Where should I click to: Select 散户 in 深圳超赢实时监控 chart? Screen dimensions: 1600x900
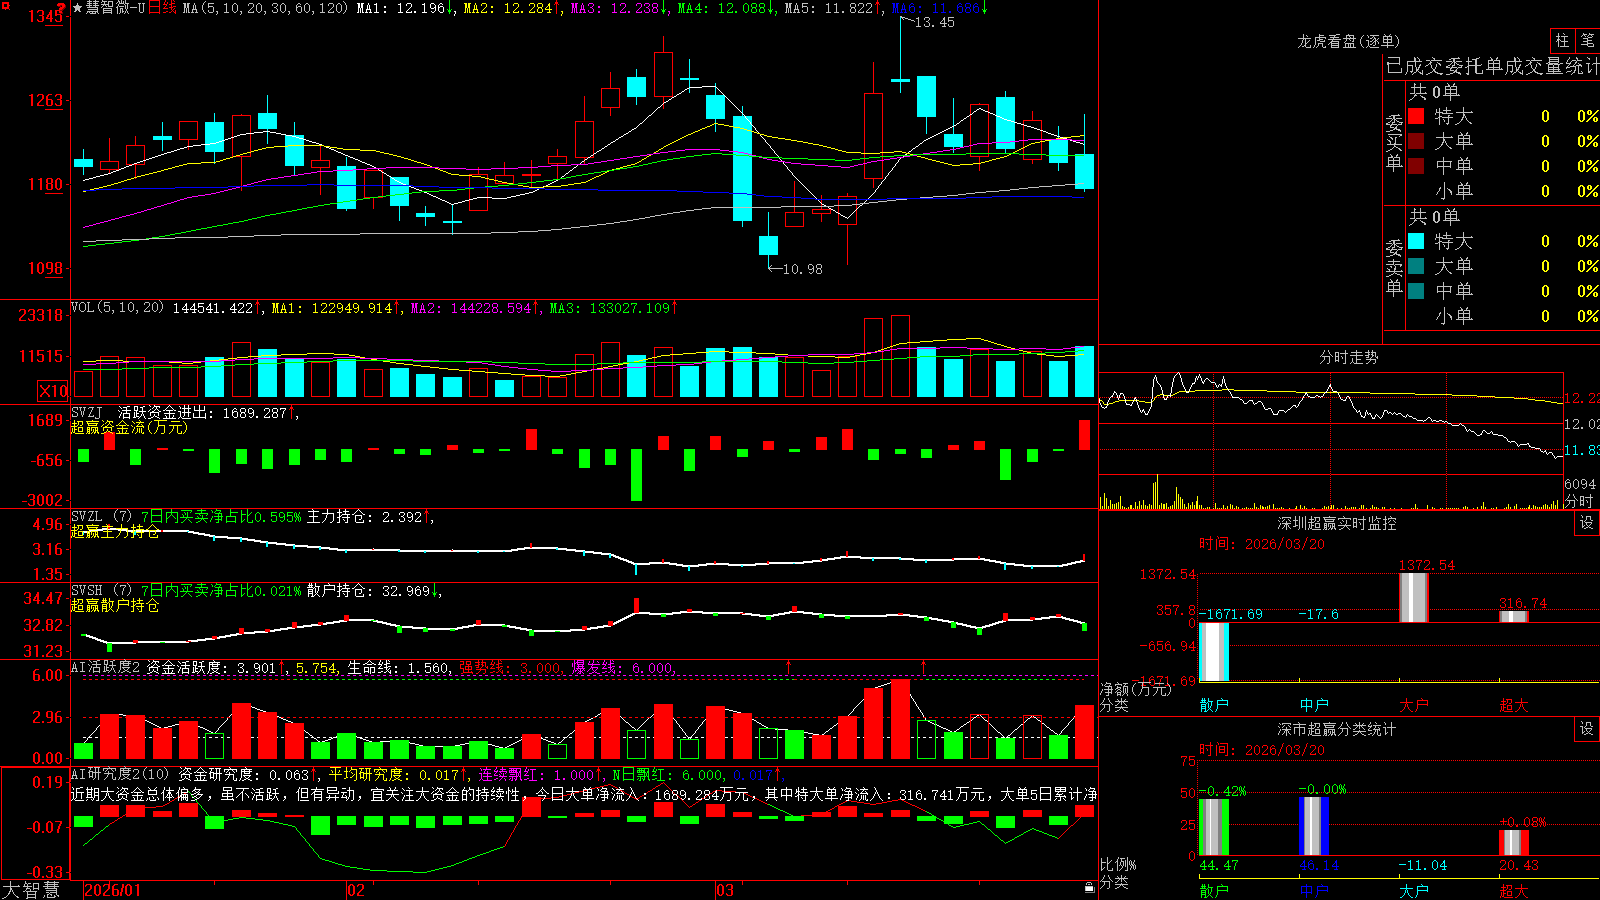point(1214,705)
